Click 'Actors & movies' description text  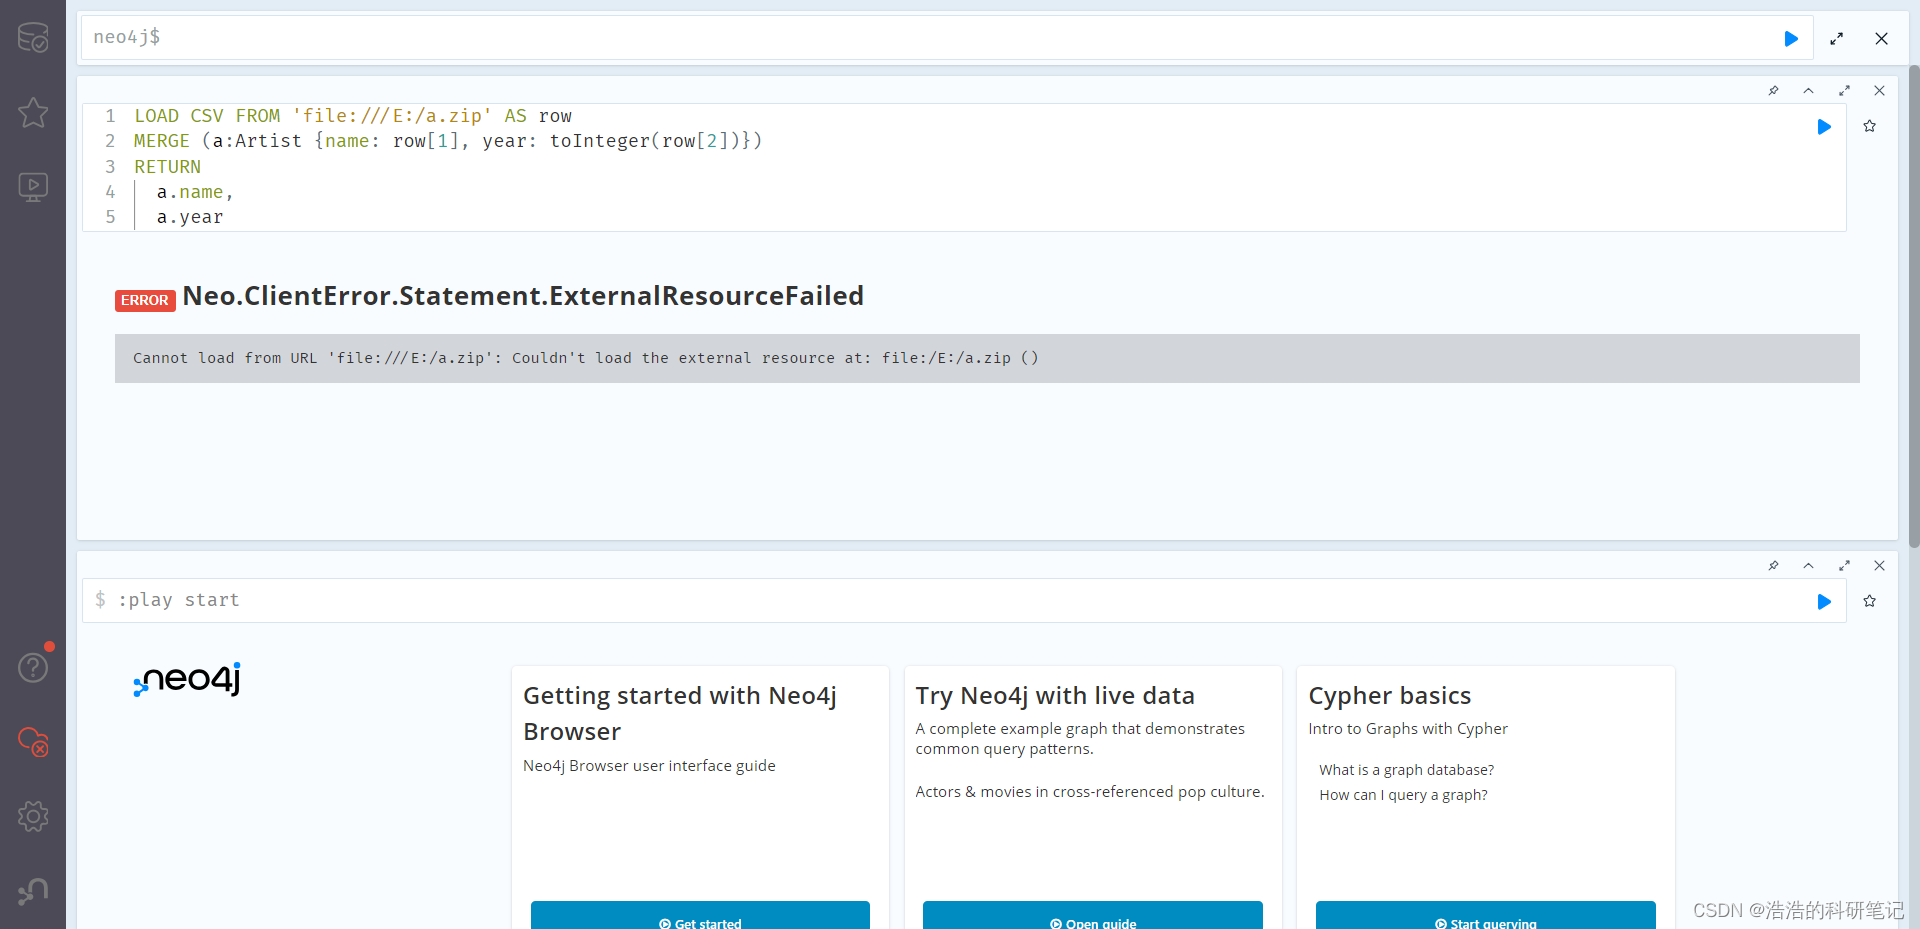(1090, 792)
